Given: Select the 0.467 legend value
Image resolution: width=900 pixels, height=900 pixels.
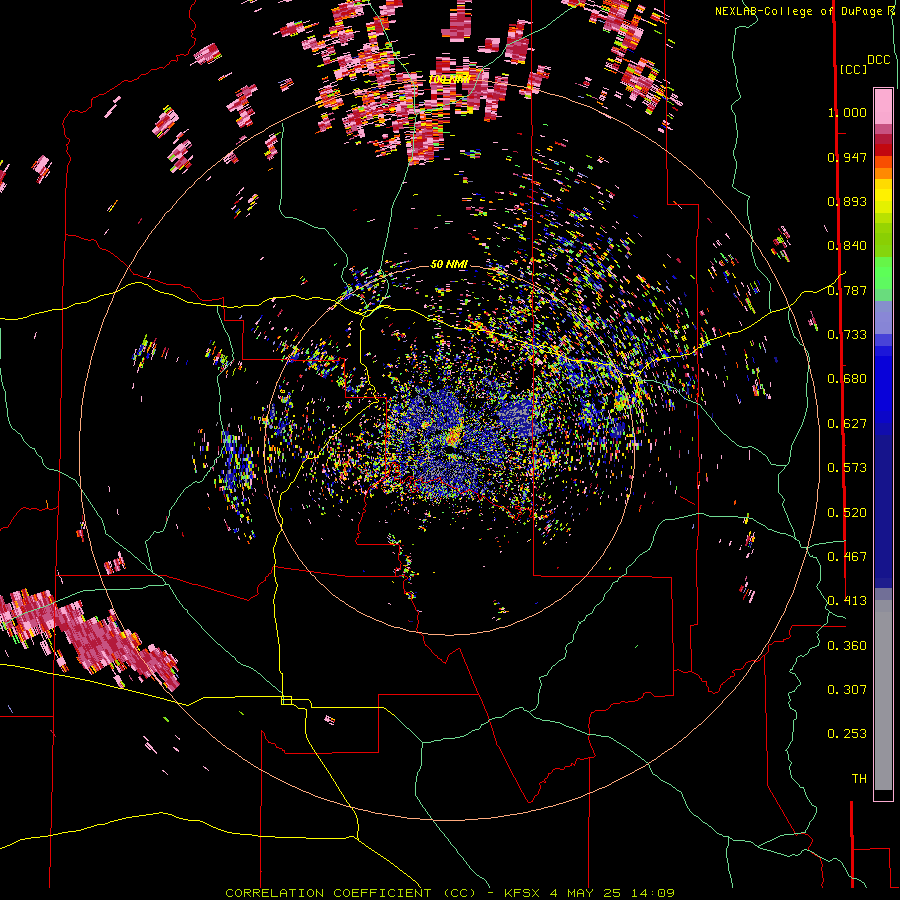Looking at the screenshot, I should (847, 557).
